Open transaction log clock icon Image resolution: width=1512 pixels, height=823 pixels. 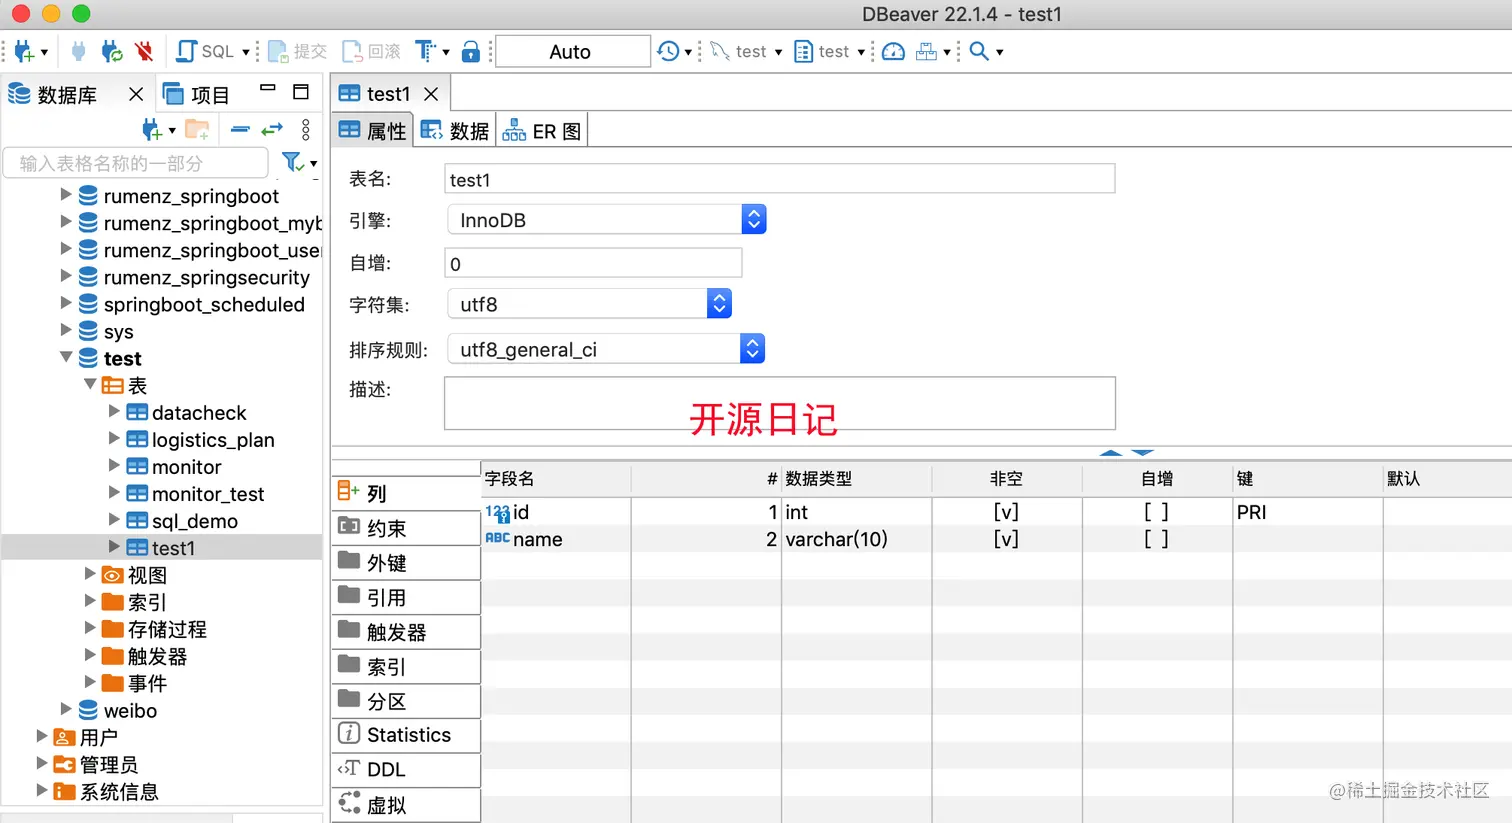click(x=668, y=51)
